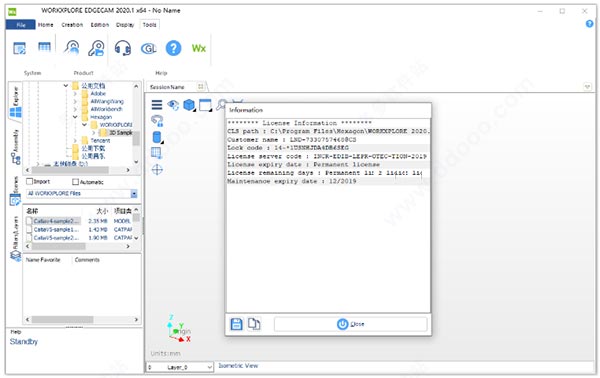The height and width of the screenshot is (378, 600).
Task: Open the Layer_0 dropdown at bottom
Action: pyautogui.click(x=179, y=367)
